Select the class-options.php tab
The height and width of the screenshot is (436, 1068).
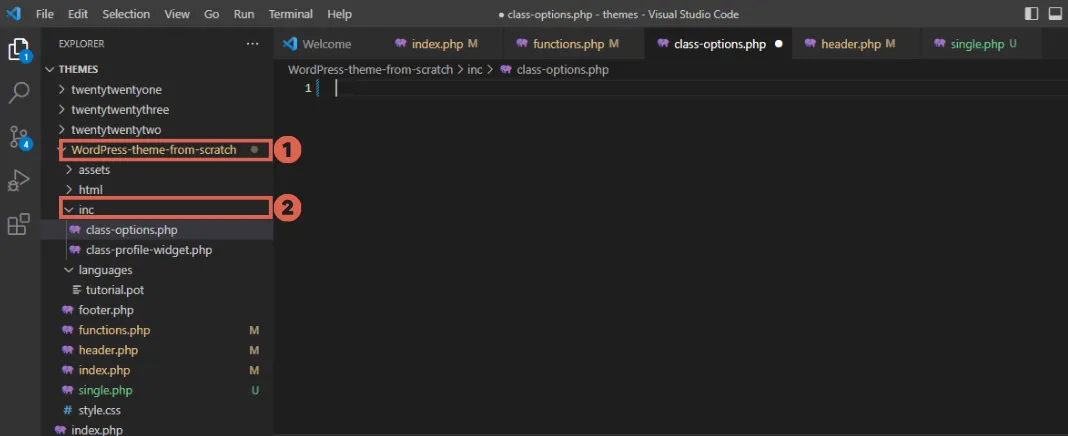[x=719, y=44]
